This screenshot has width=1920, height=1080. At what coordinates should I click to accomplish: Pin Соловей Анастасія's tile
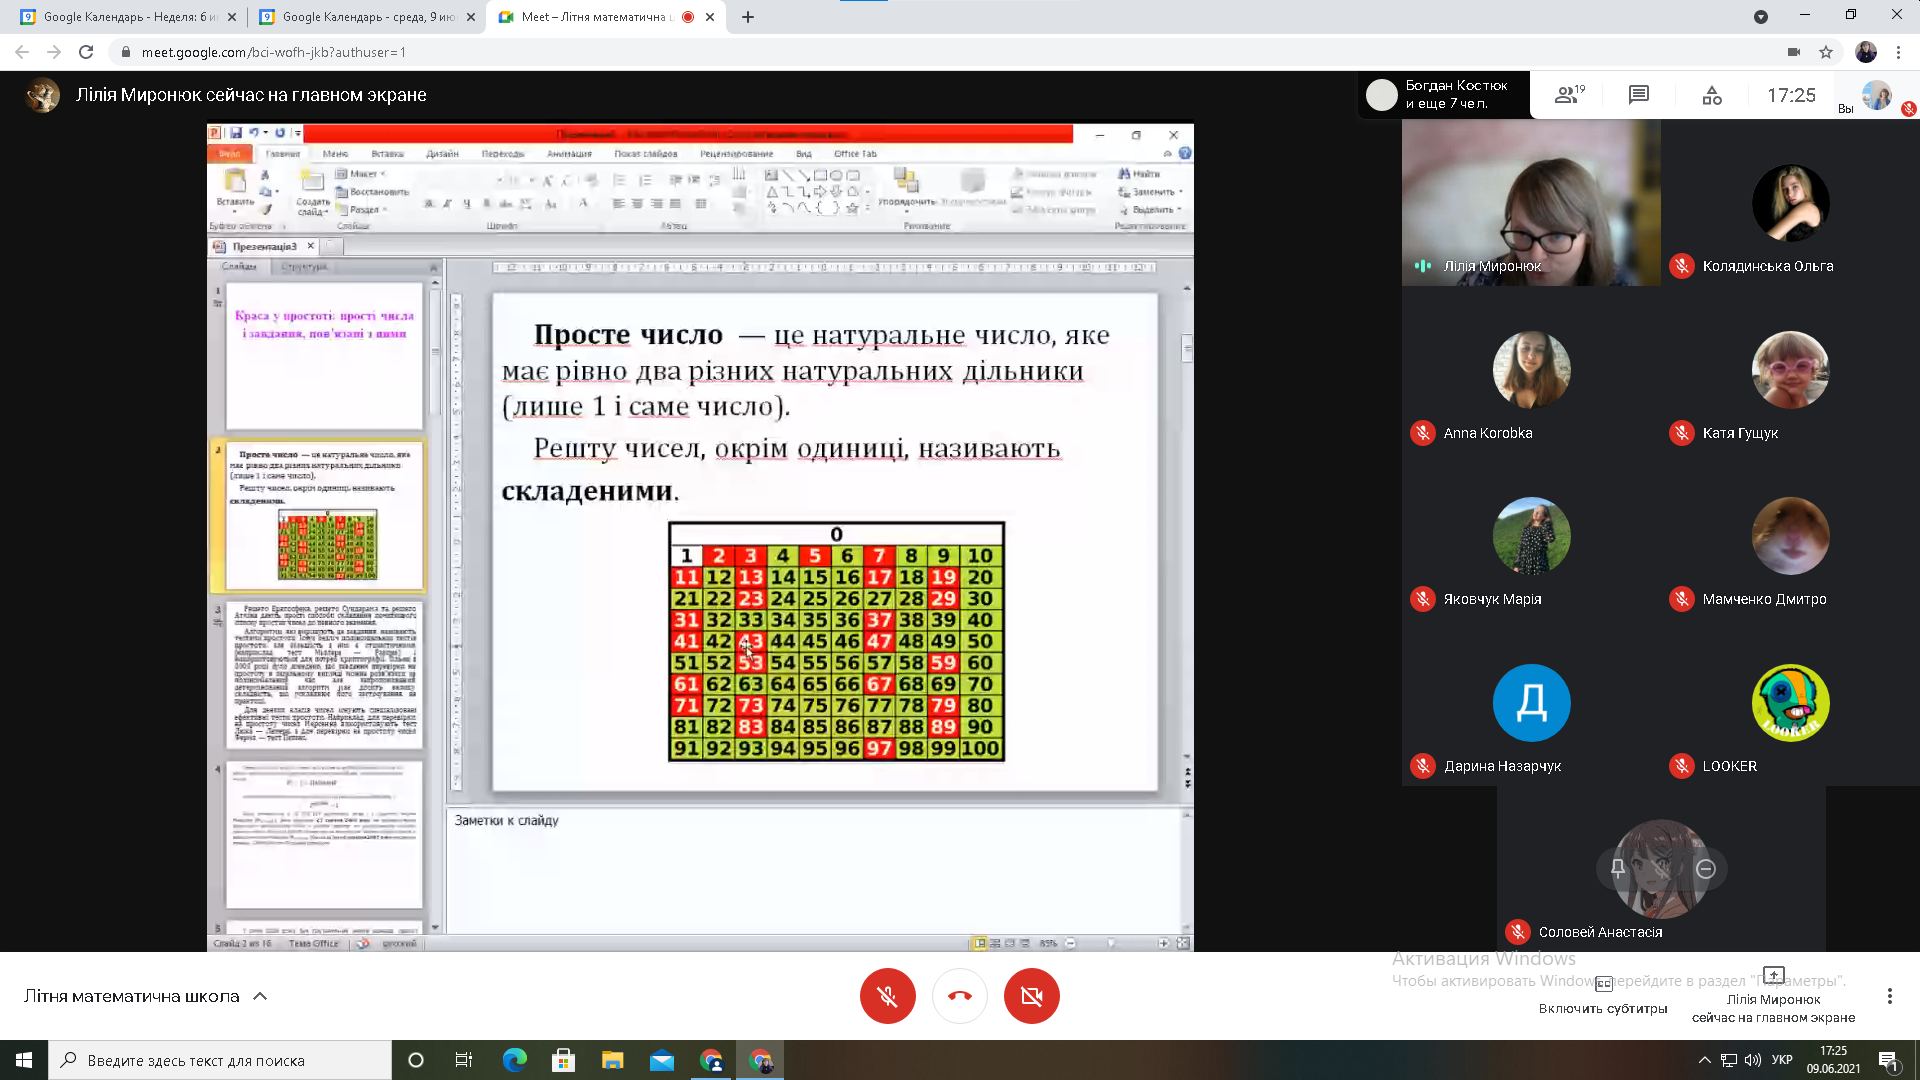[1617, 869]
